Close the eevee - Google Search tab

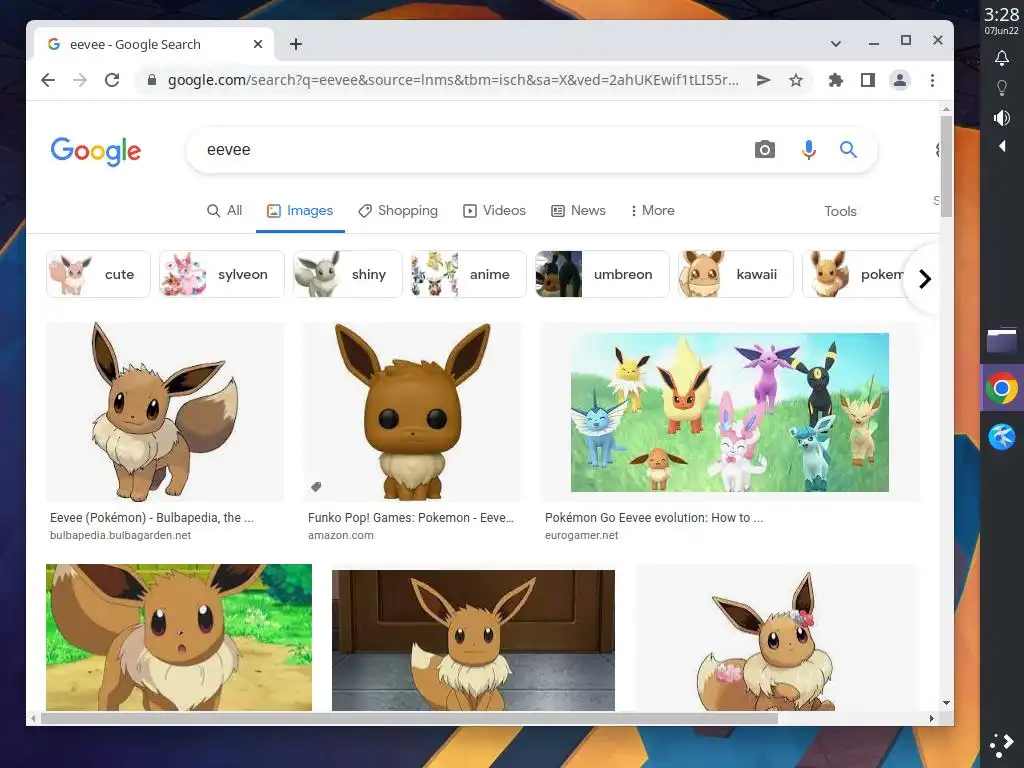(258, 44)
